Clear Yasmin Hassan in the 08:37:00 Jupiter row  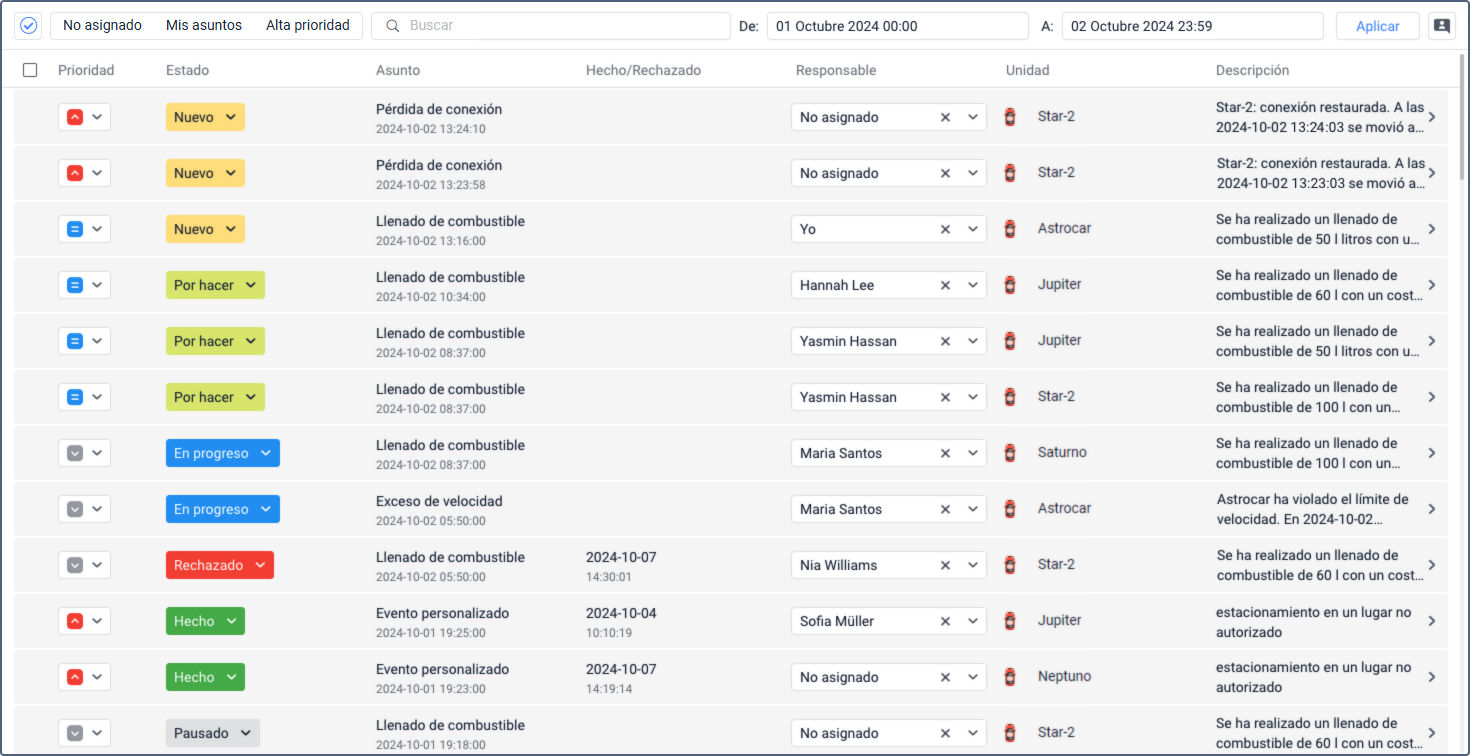(x=945, y=341)
